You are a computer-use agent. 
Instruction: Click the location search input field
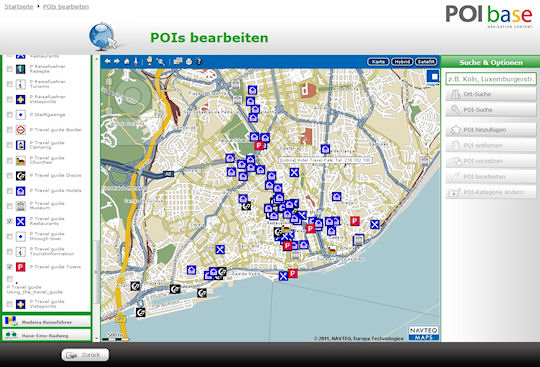[491, 79]
